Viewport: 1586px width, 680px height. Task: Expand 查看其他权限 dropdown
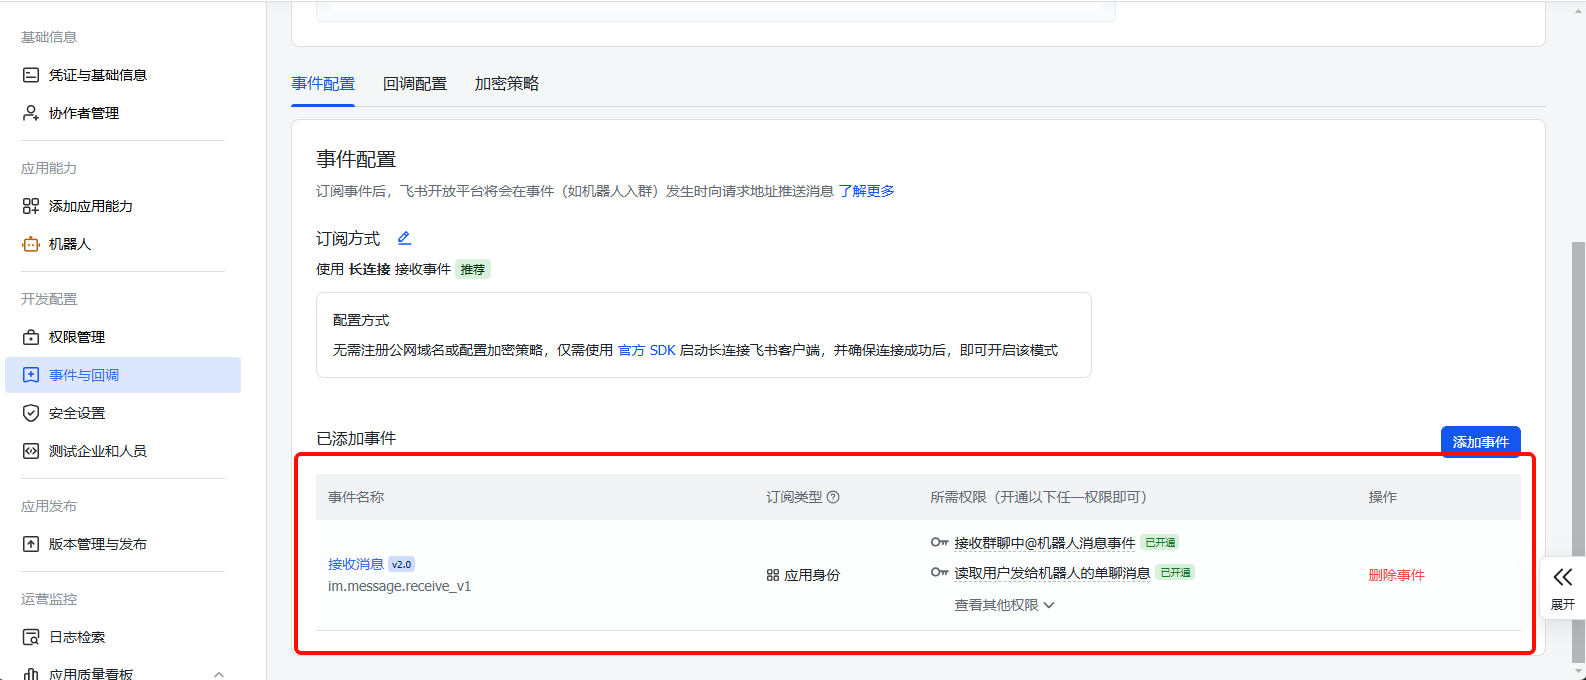click(1004, 605)
